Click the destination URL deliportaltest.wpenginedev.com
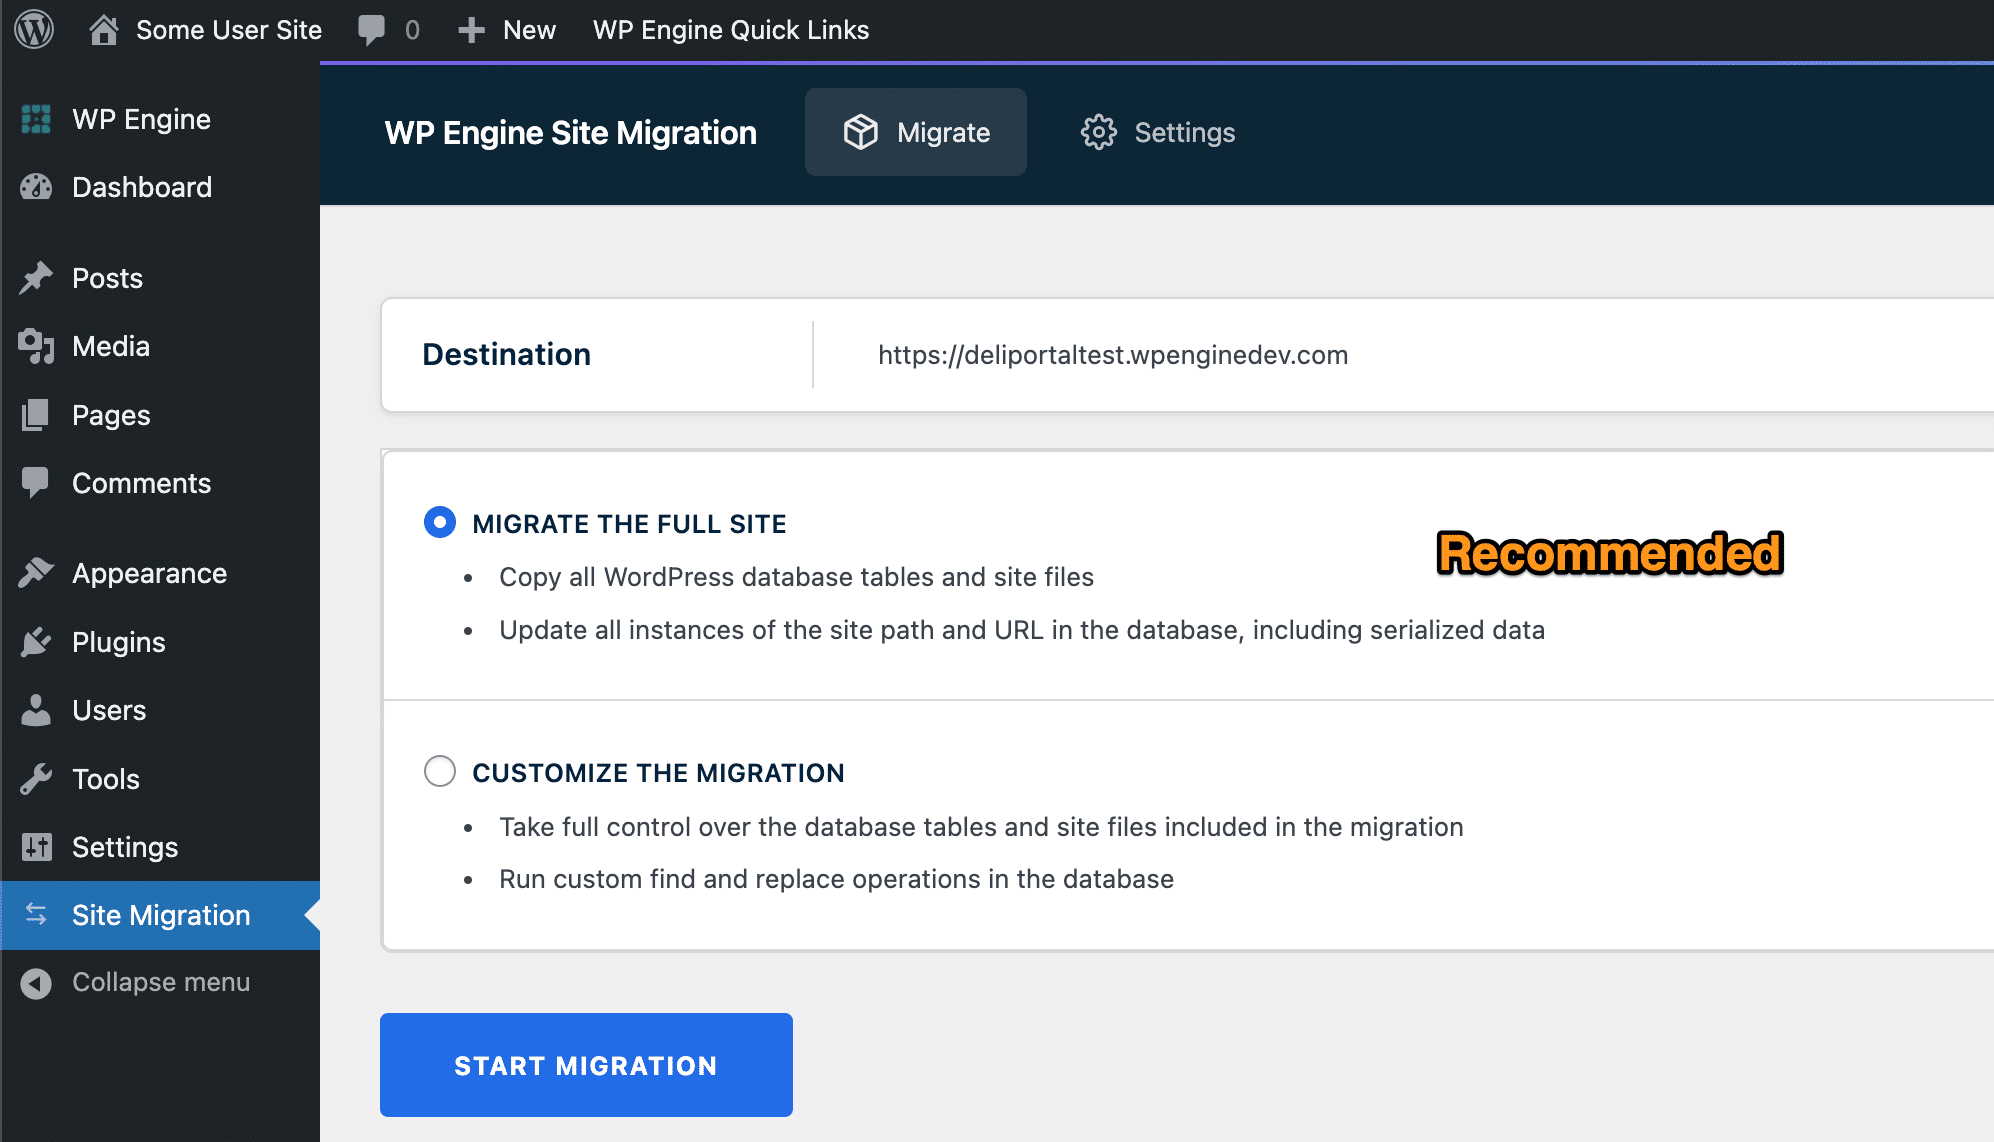This screenshot has height=1142, width=1994. (1112, 354)
